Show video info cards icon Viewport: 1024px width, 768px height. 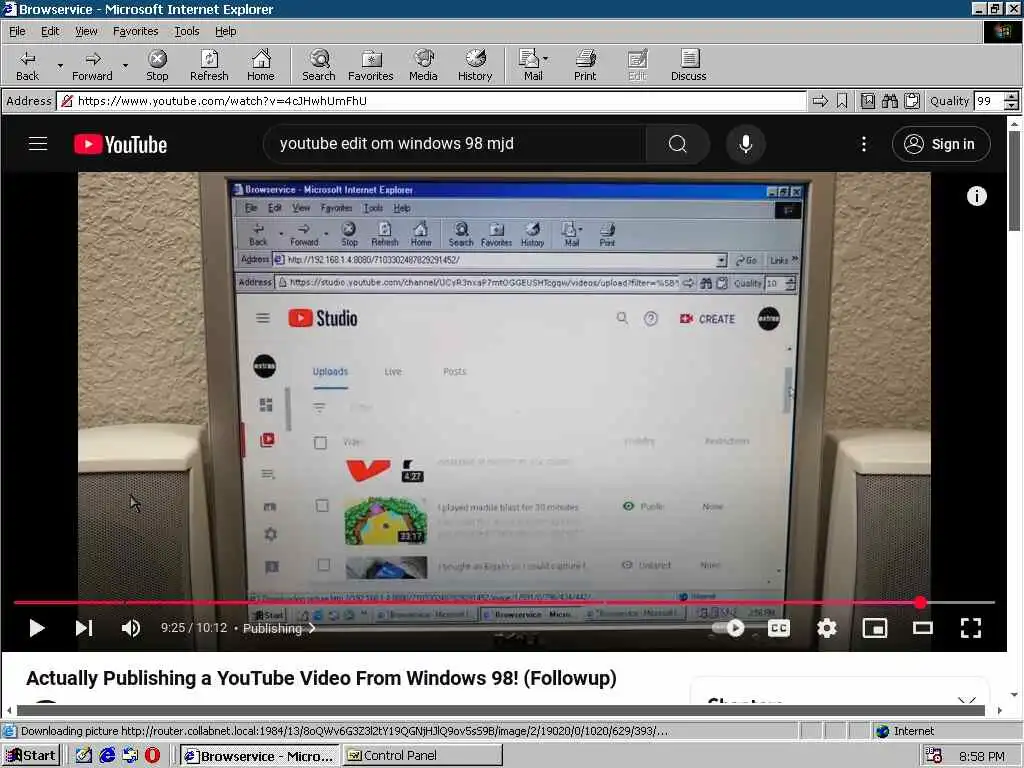click(976, 196)
